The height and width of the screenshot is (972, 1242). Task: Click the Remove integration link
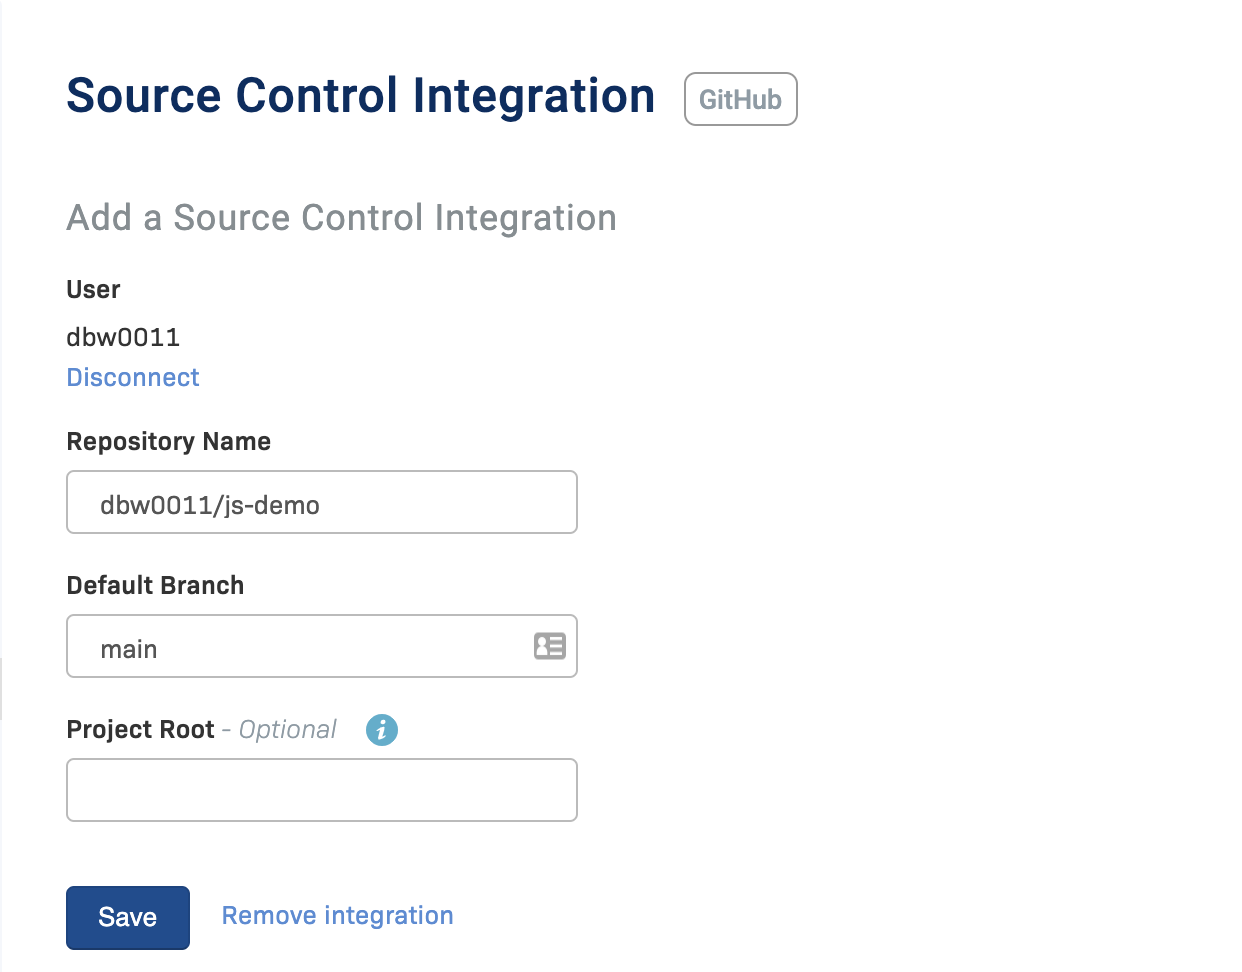338,916
